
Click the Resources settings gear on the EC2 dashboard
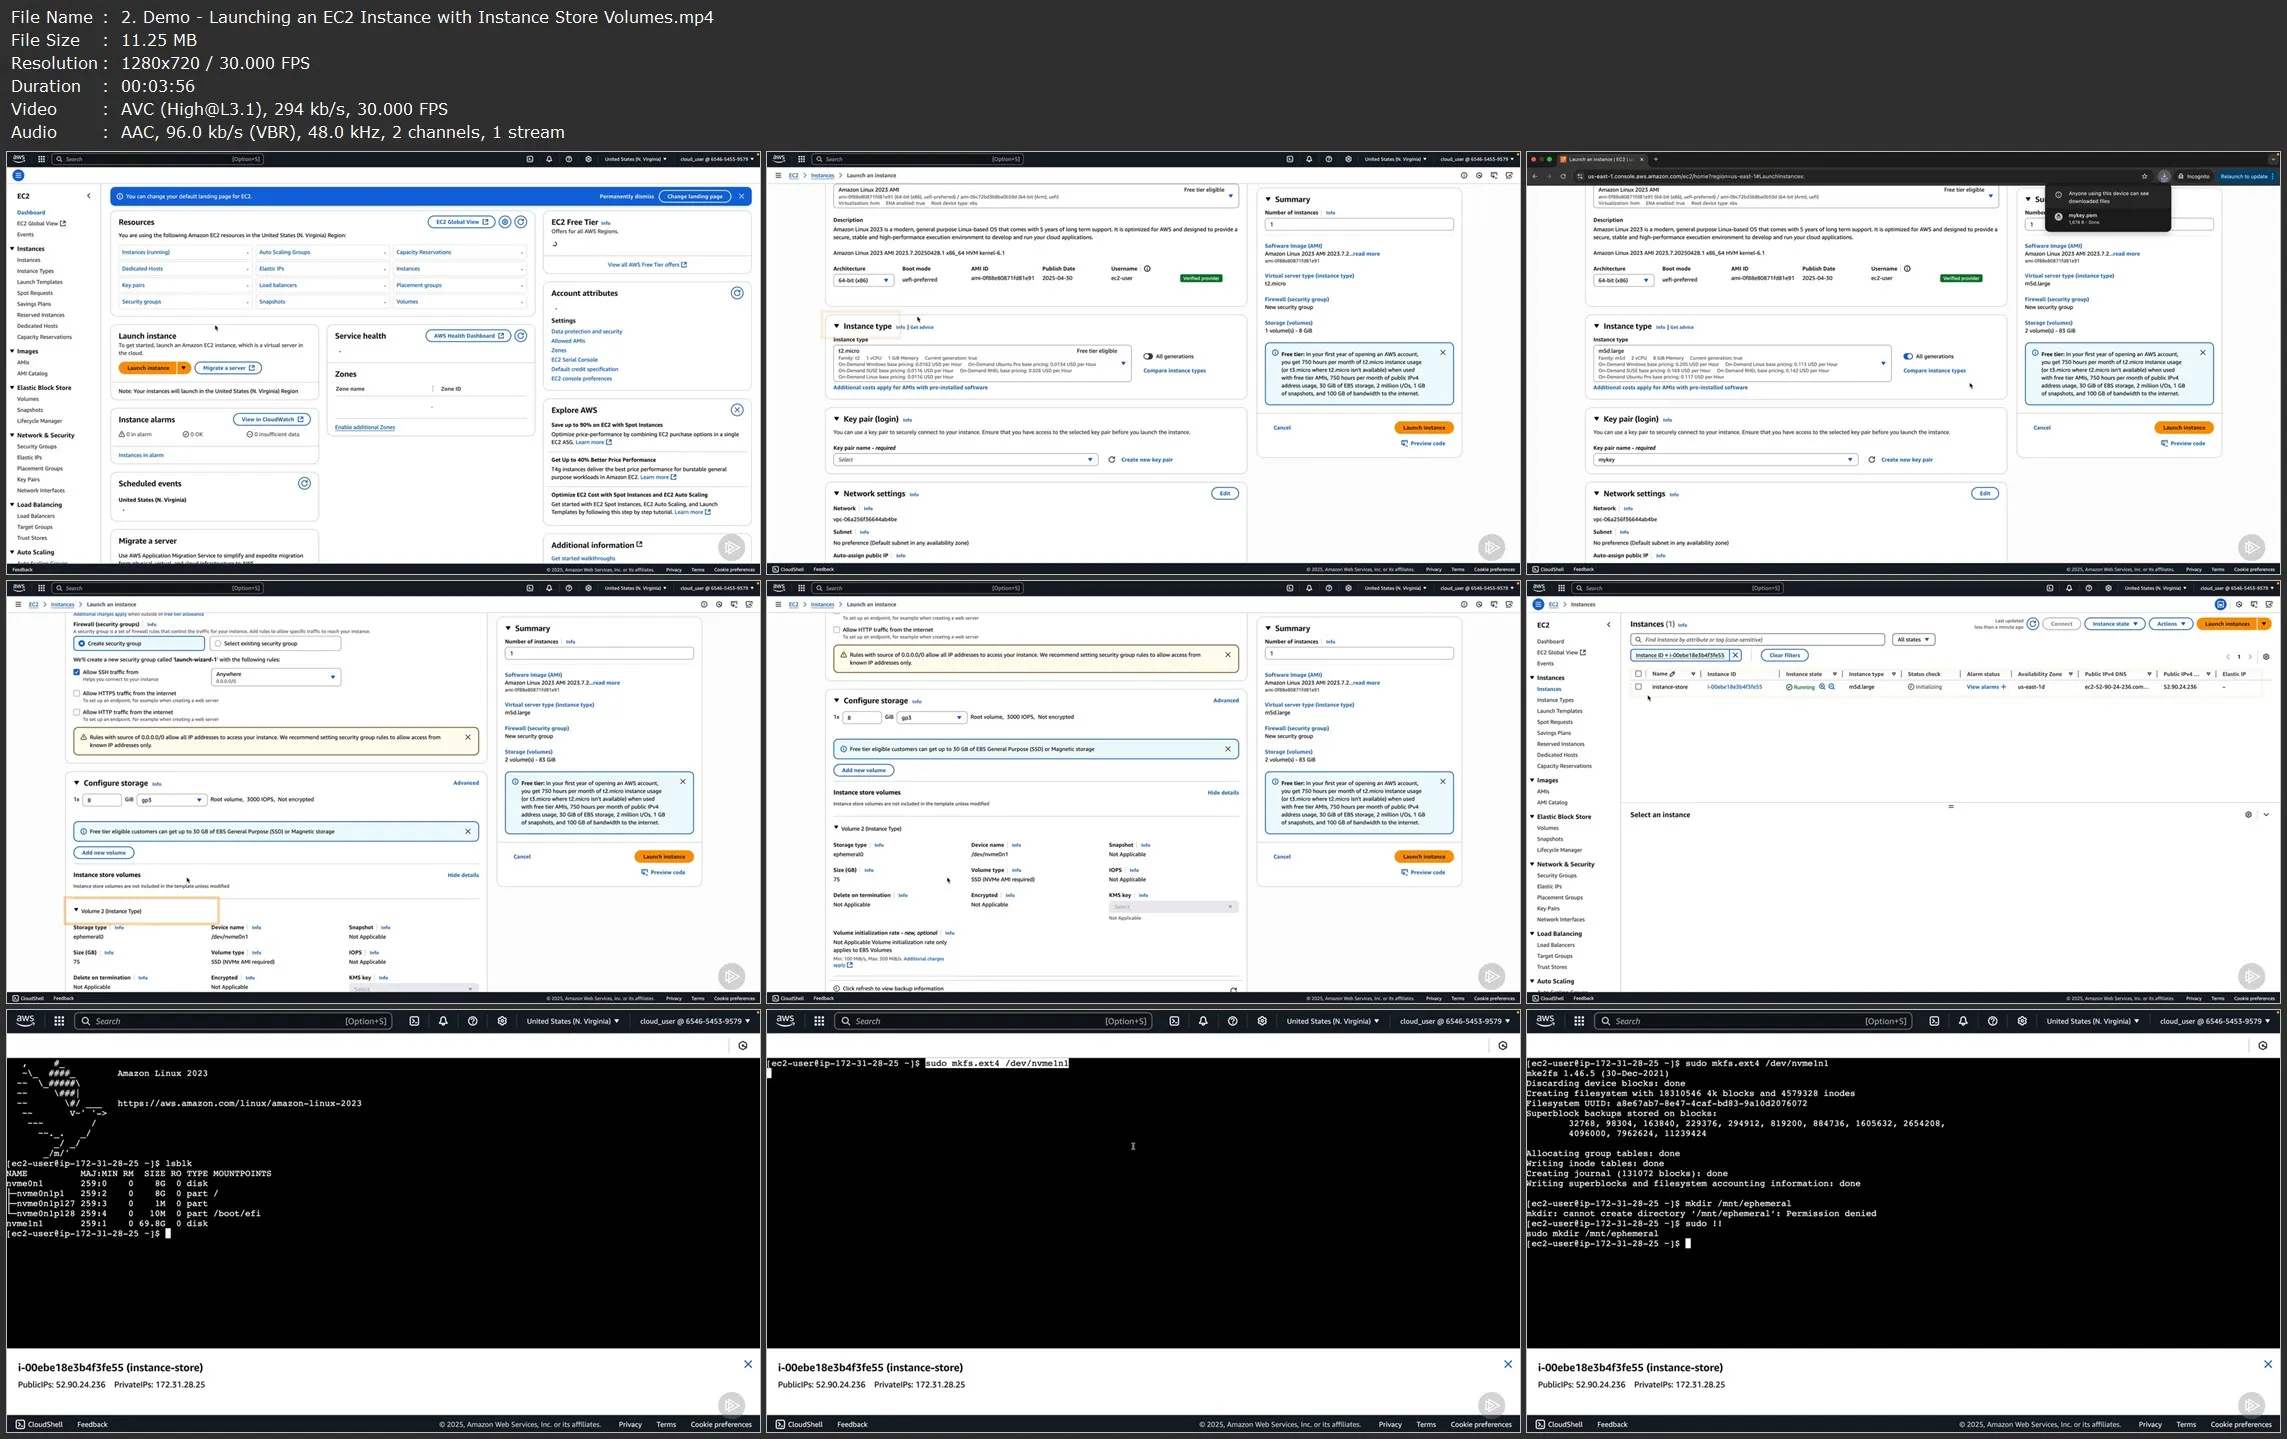505,222
